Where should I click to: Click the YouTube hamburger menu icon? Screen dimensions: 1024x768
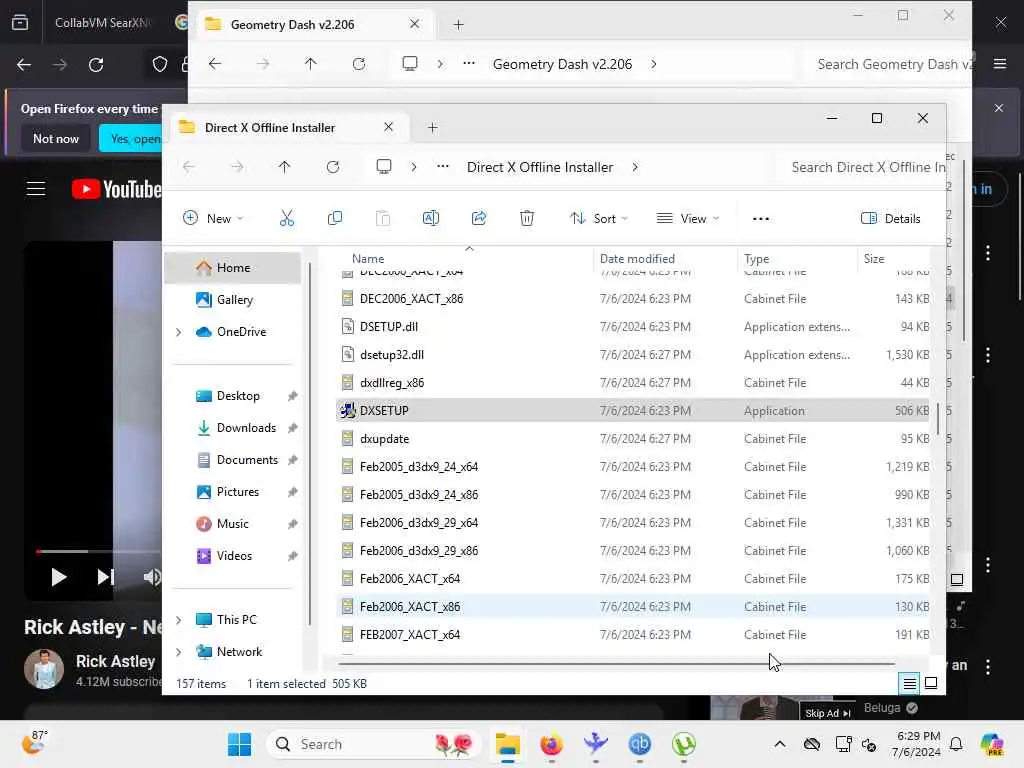[x=36, y=189]
